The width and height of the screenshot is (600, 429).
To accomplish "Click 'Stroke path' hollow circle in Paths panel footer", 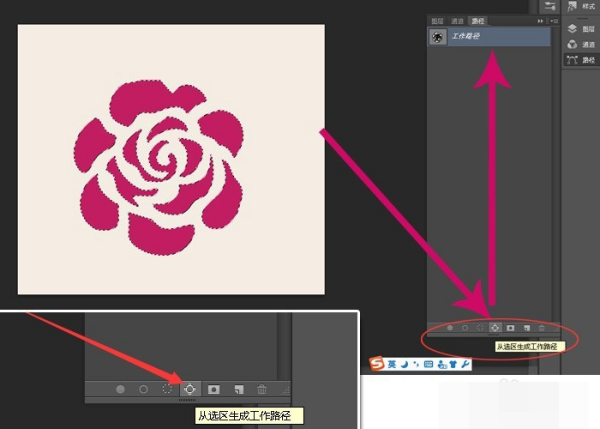I will 464,327.
